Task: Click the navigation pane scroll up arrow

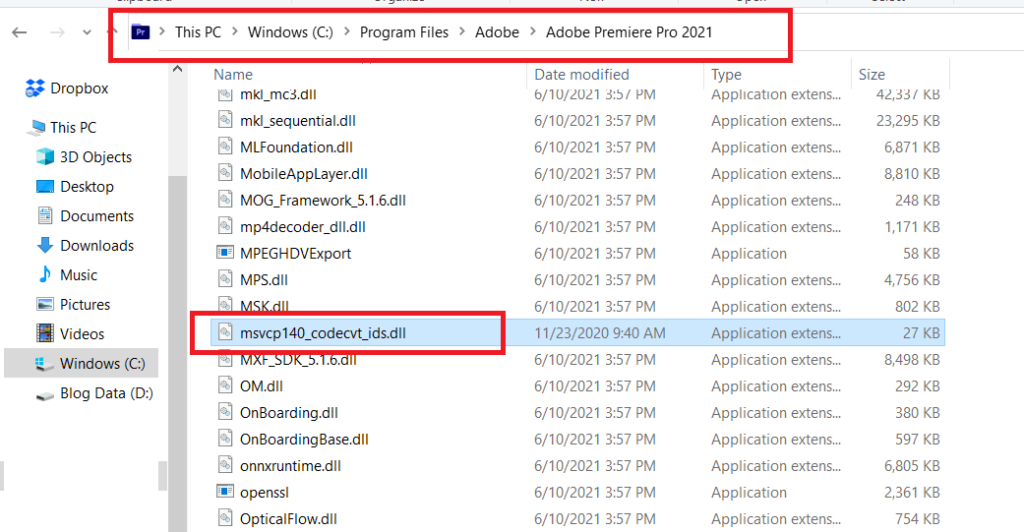Action: pos(178,69)
